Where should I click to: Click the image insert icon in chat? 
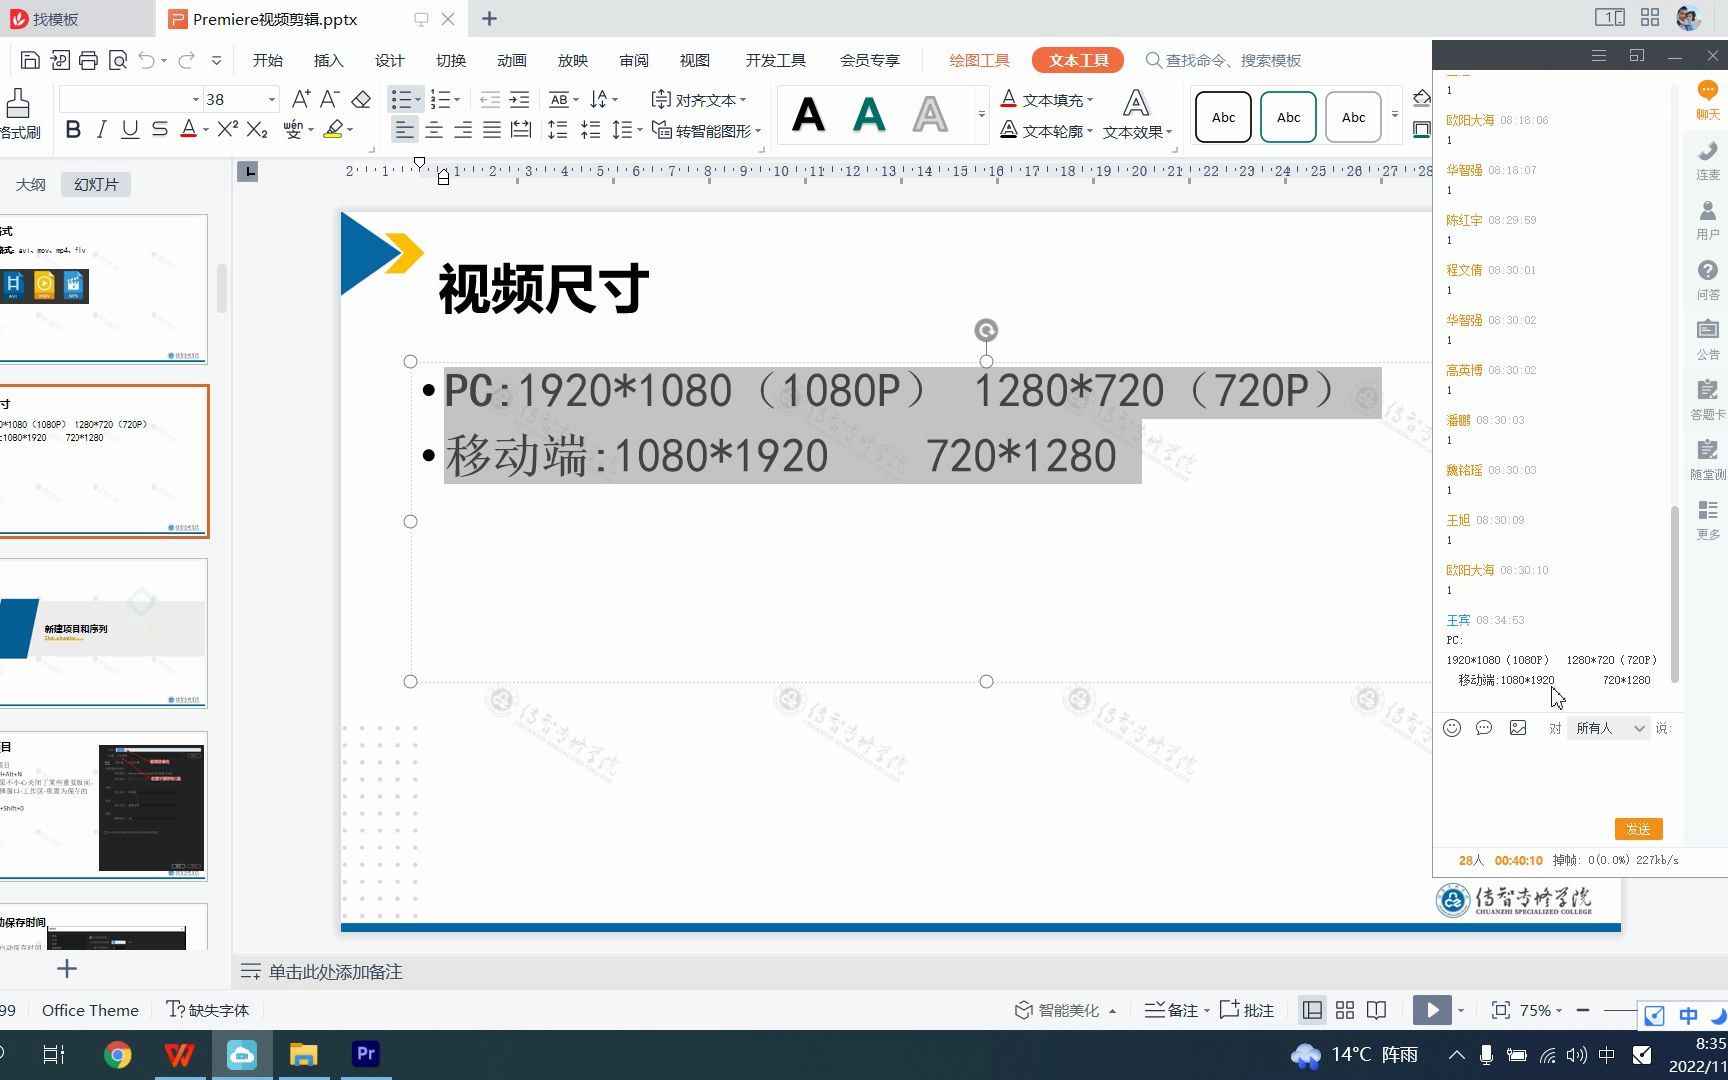point(1518,728)
